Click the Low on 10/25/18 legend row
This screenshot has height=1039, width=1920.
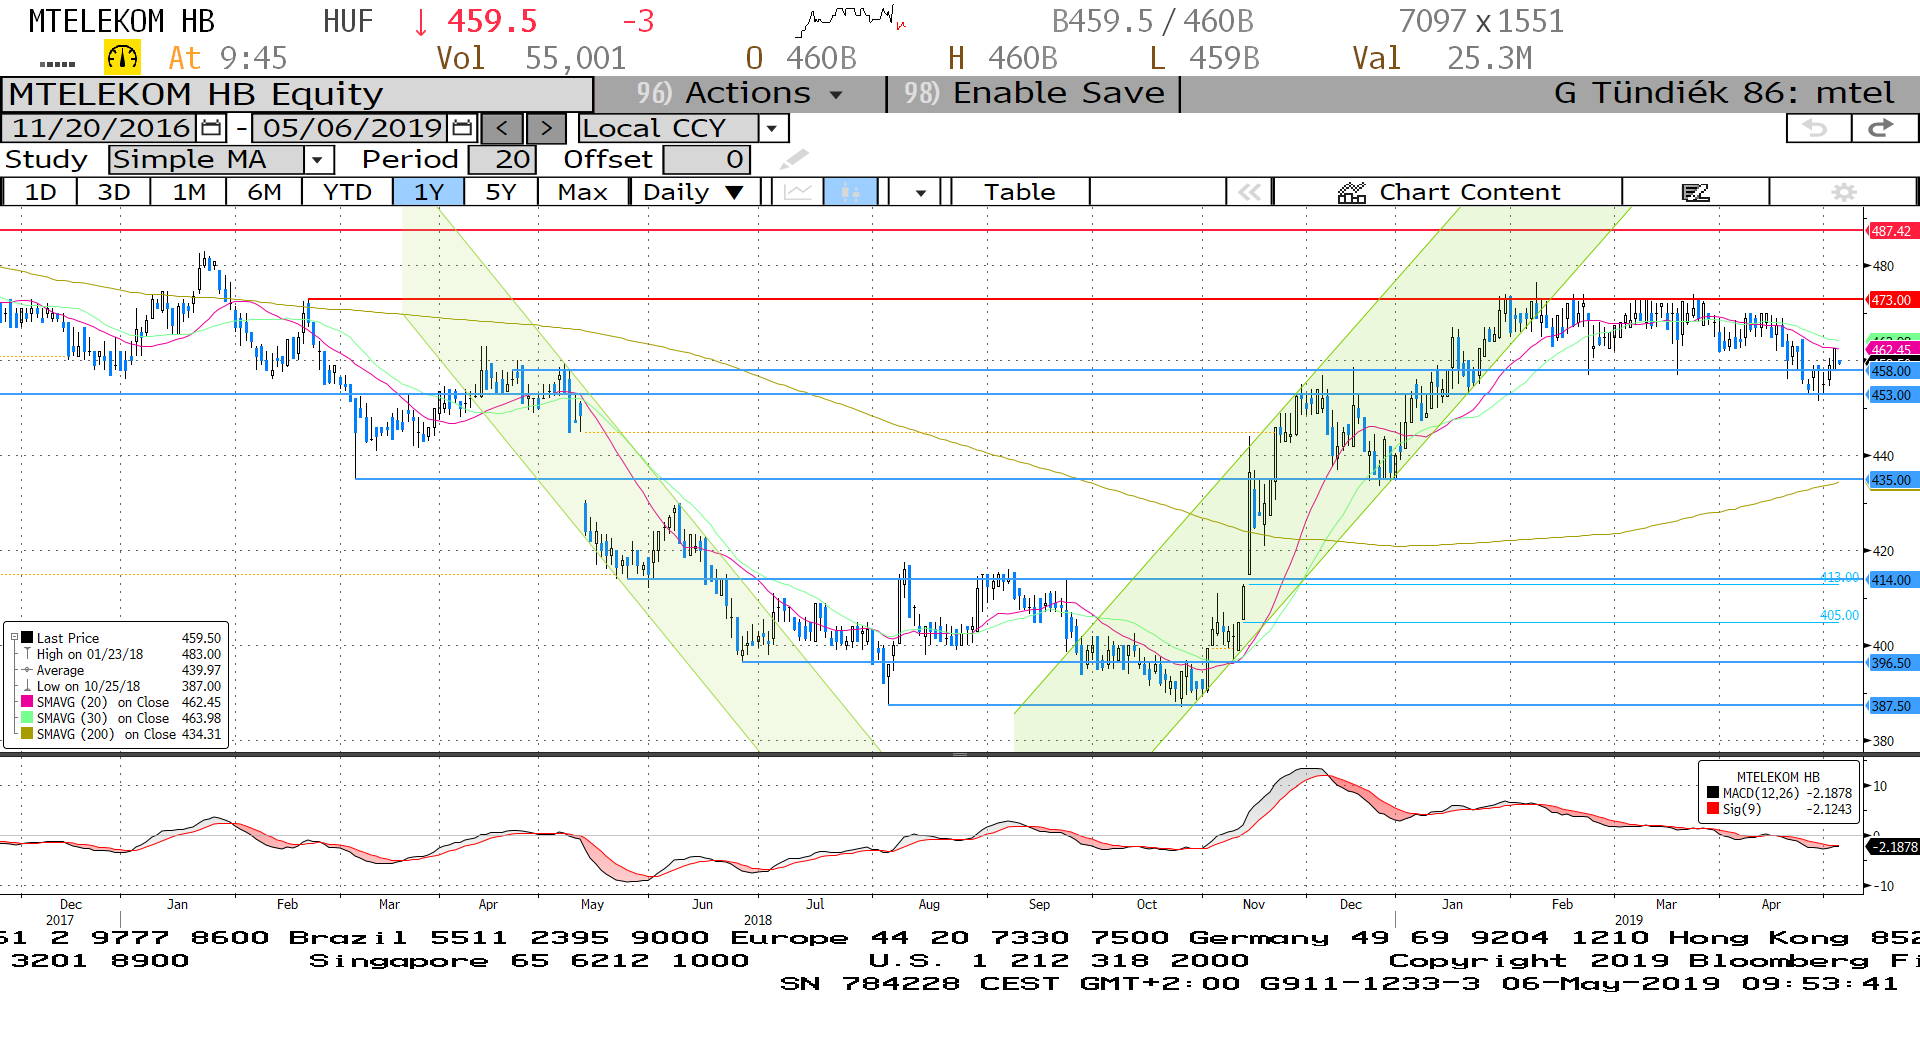click(x=121, y=686)
